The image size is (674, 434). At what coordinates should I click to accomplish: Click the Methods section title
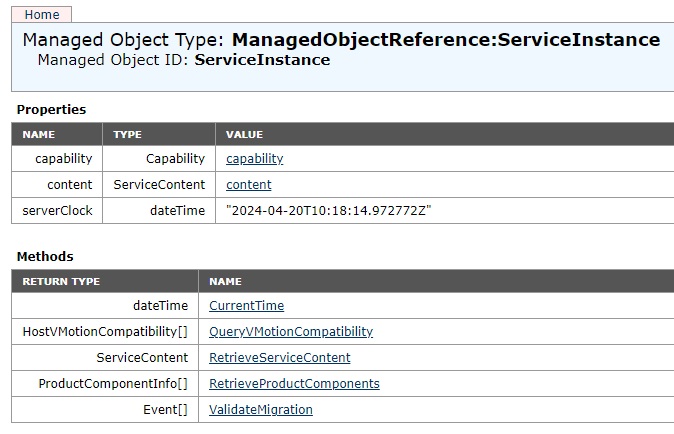point(45,257)
